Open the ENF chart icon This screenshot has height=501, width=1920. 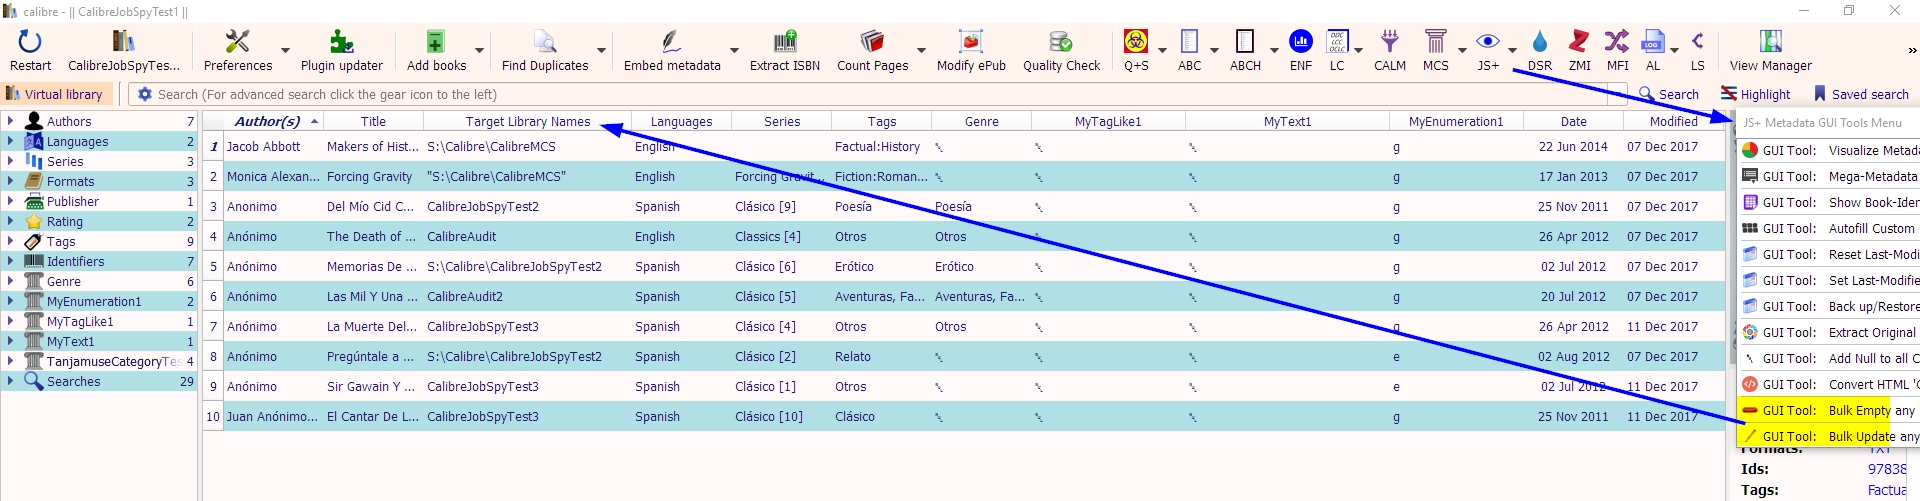(x=1301, y=41)
